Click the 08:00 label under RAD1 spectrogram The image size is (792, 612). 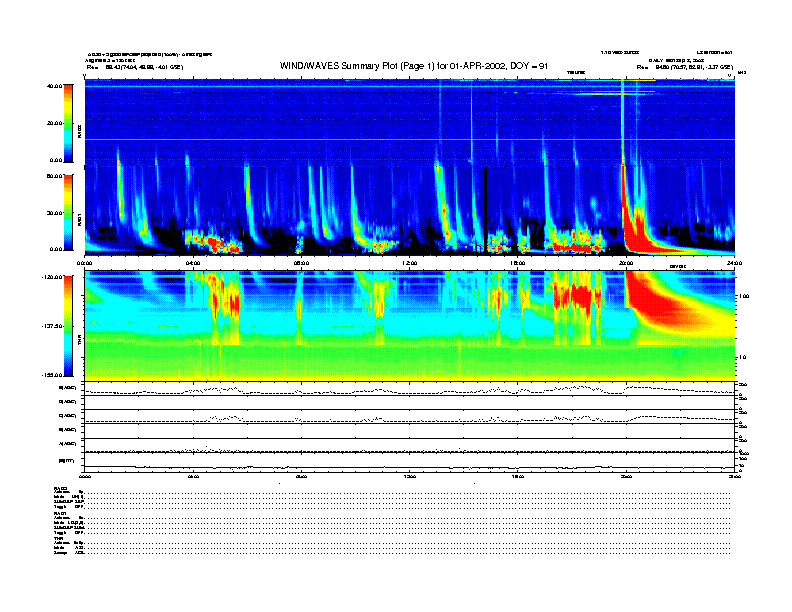[301, 263]
